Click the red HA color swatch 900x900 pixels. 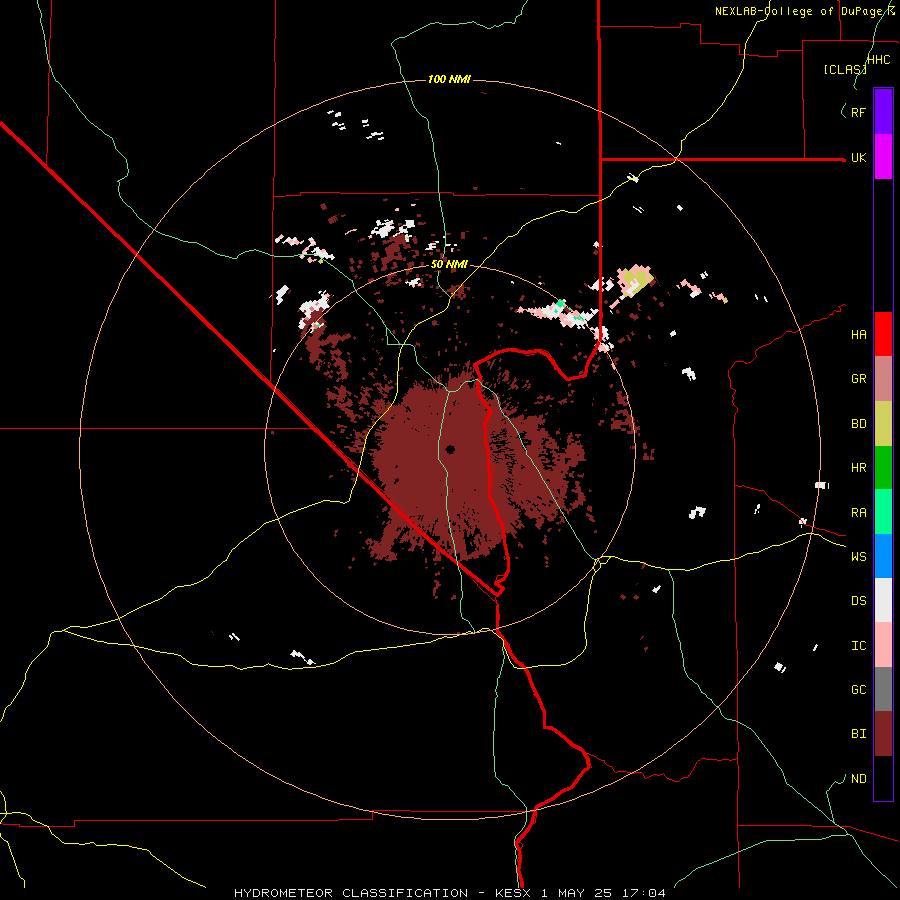(883, 334)
